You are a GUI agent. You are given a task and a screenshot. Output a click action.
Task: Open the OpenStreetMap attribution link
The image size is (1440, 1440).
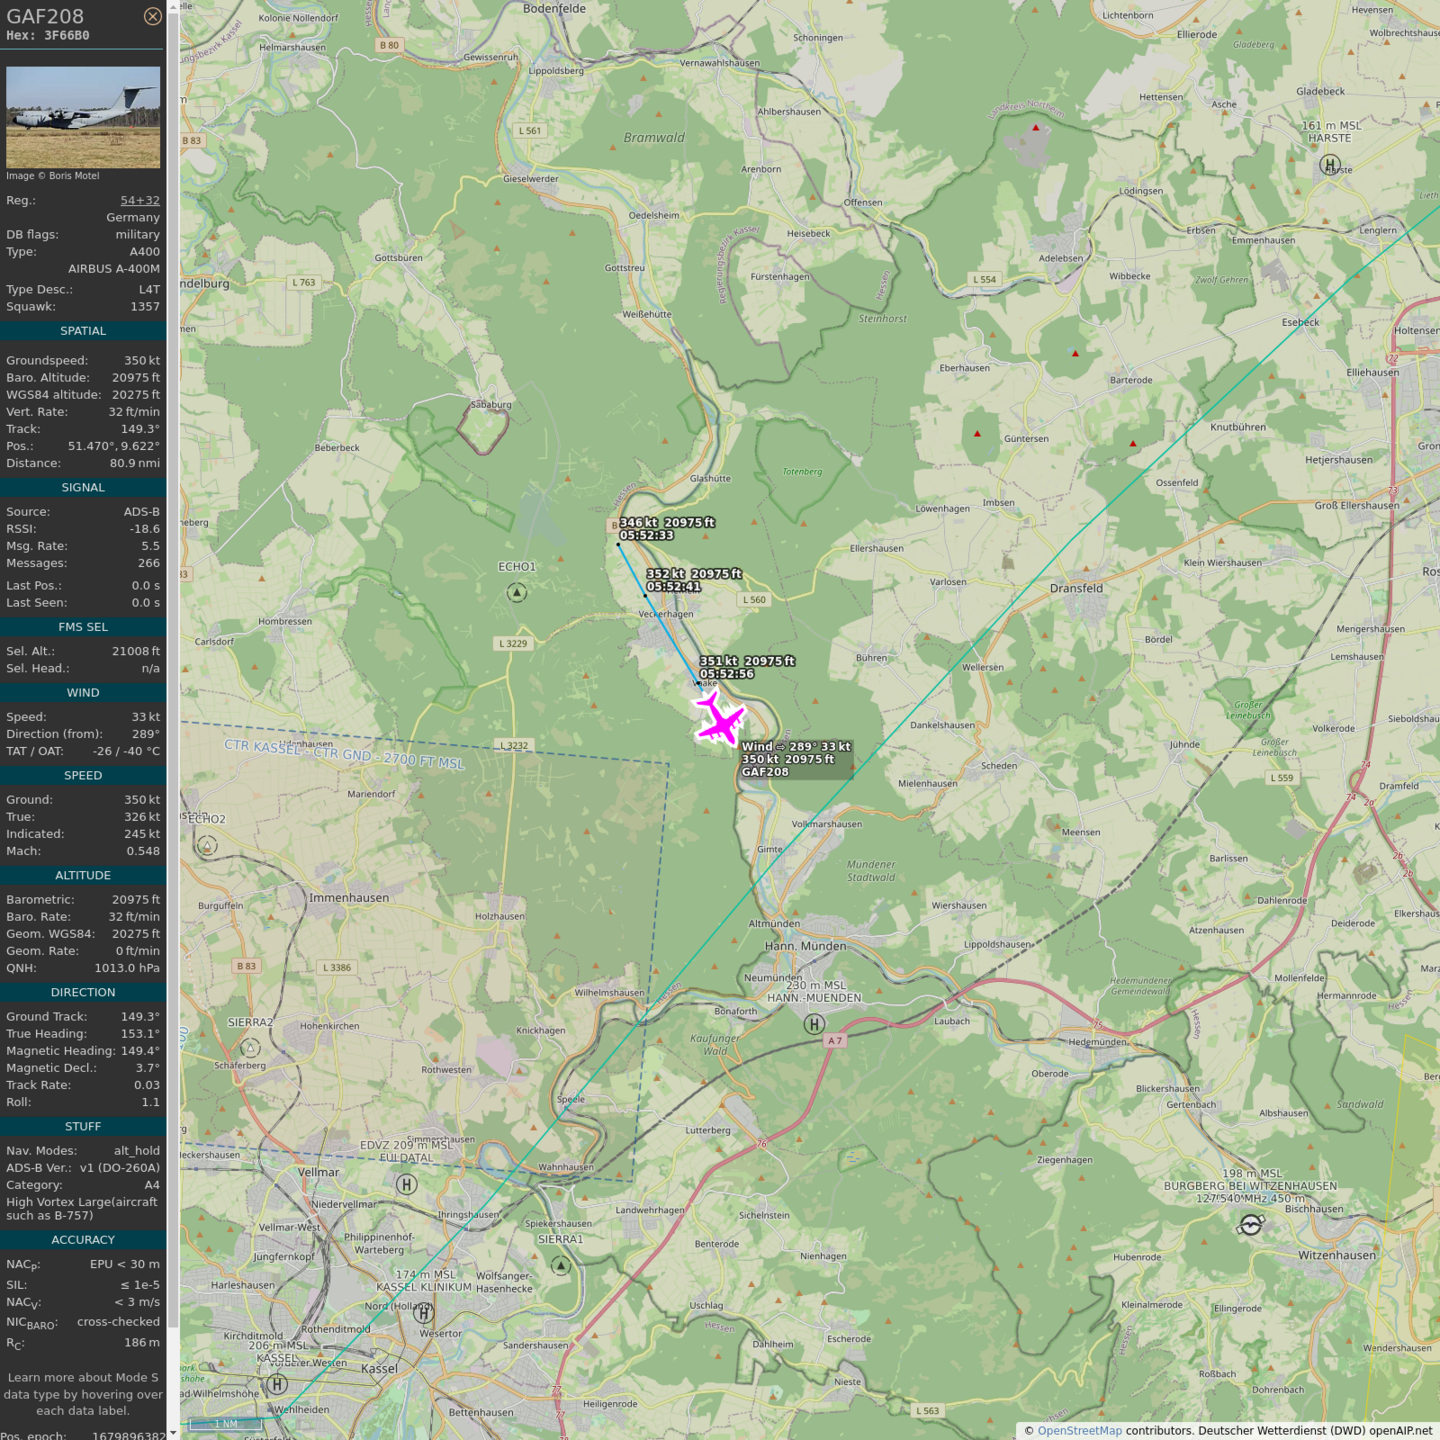[x=1079, y=1431]
